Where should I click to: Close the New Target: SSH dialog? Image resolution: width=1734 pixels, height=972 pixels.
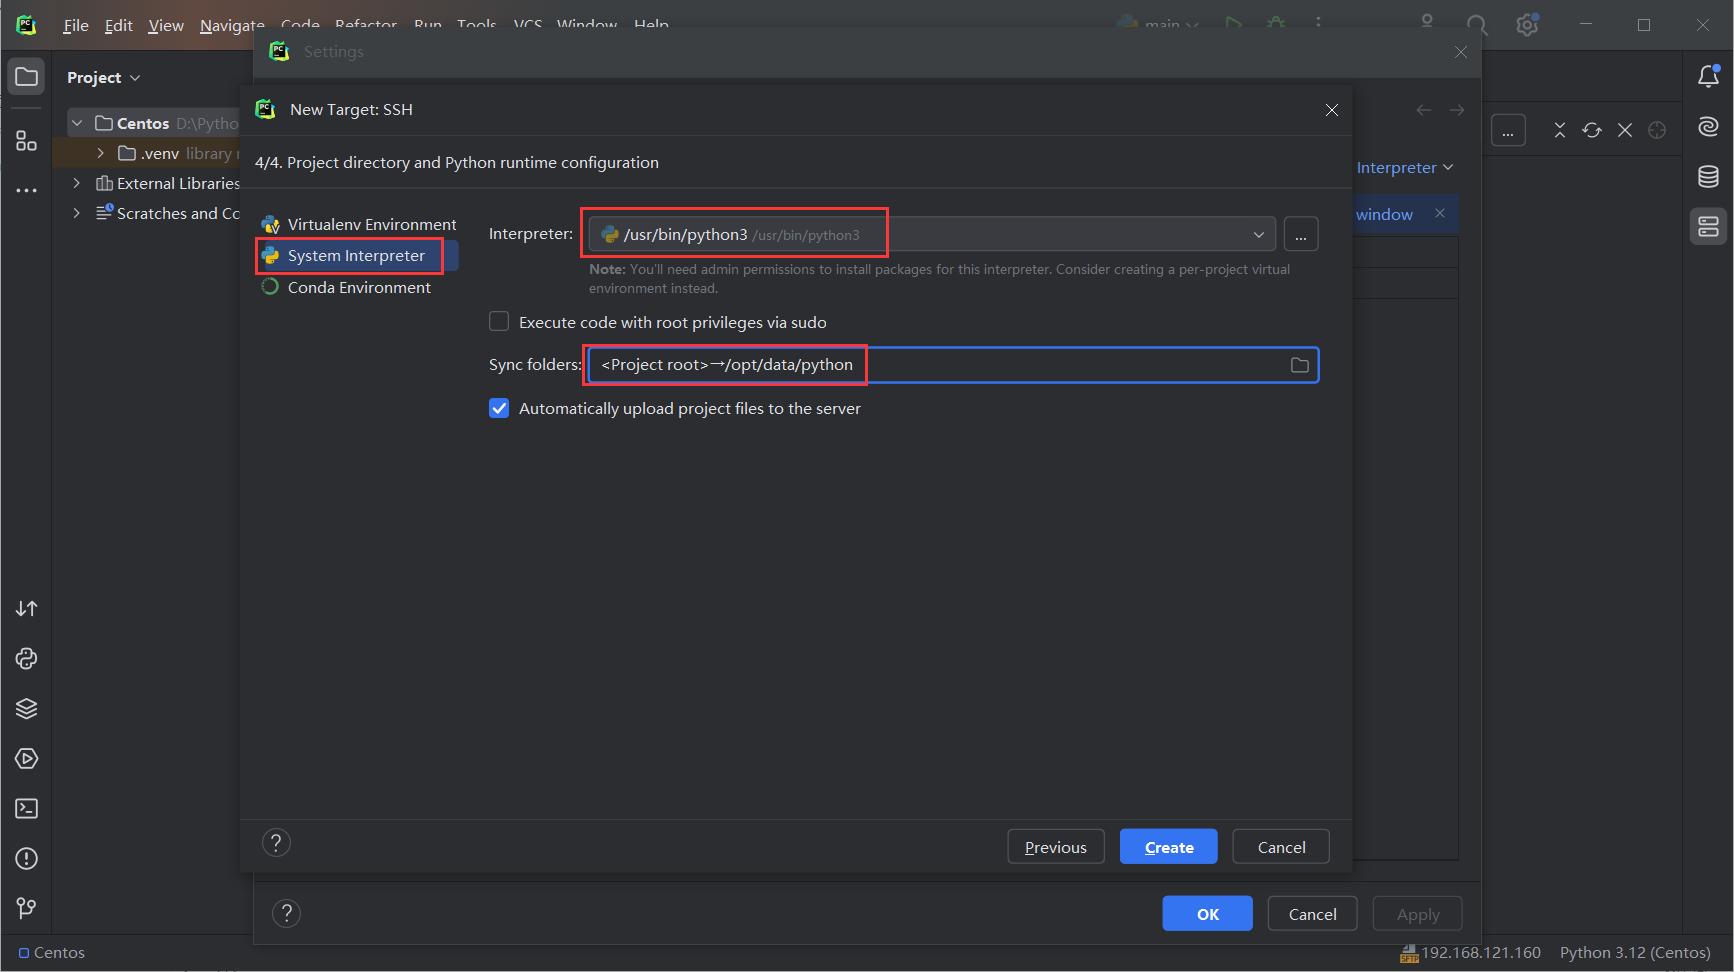click(x=1331, y=110)
